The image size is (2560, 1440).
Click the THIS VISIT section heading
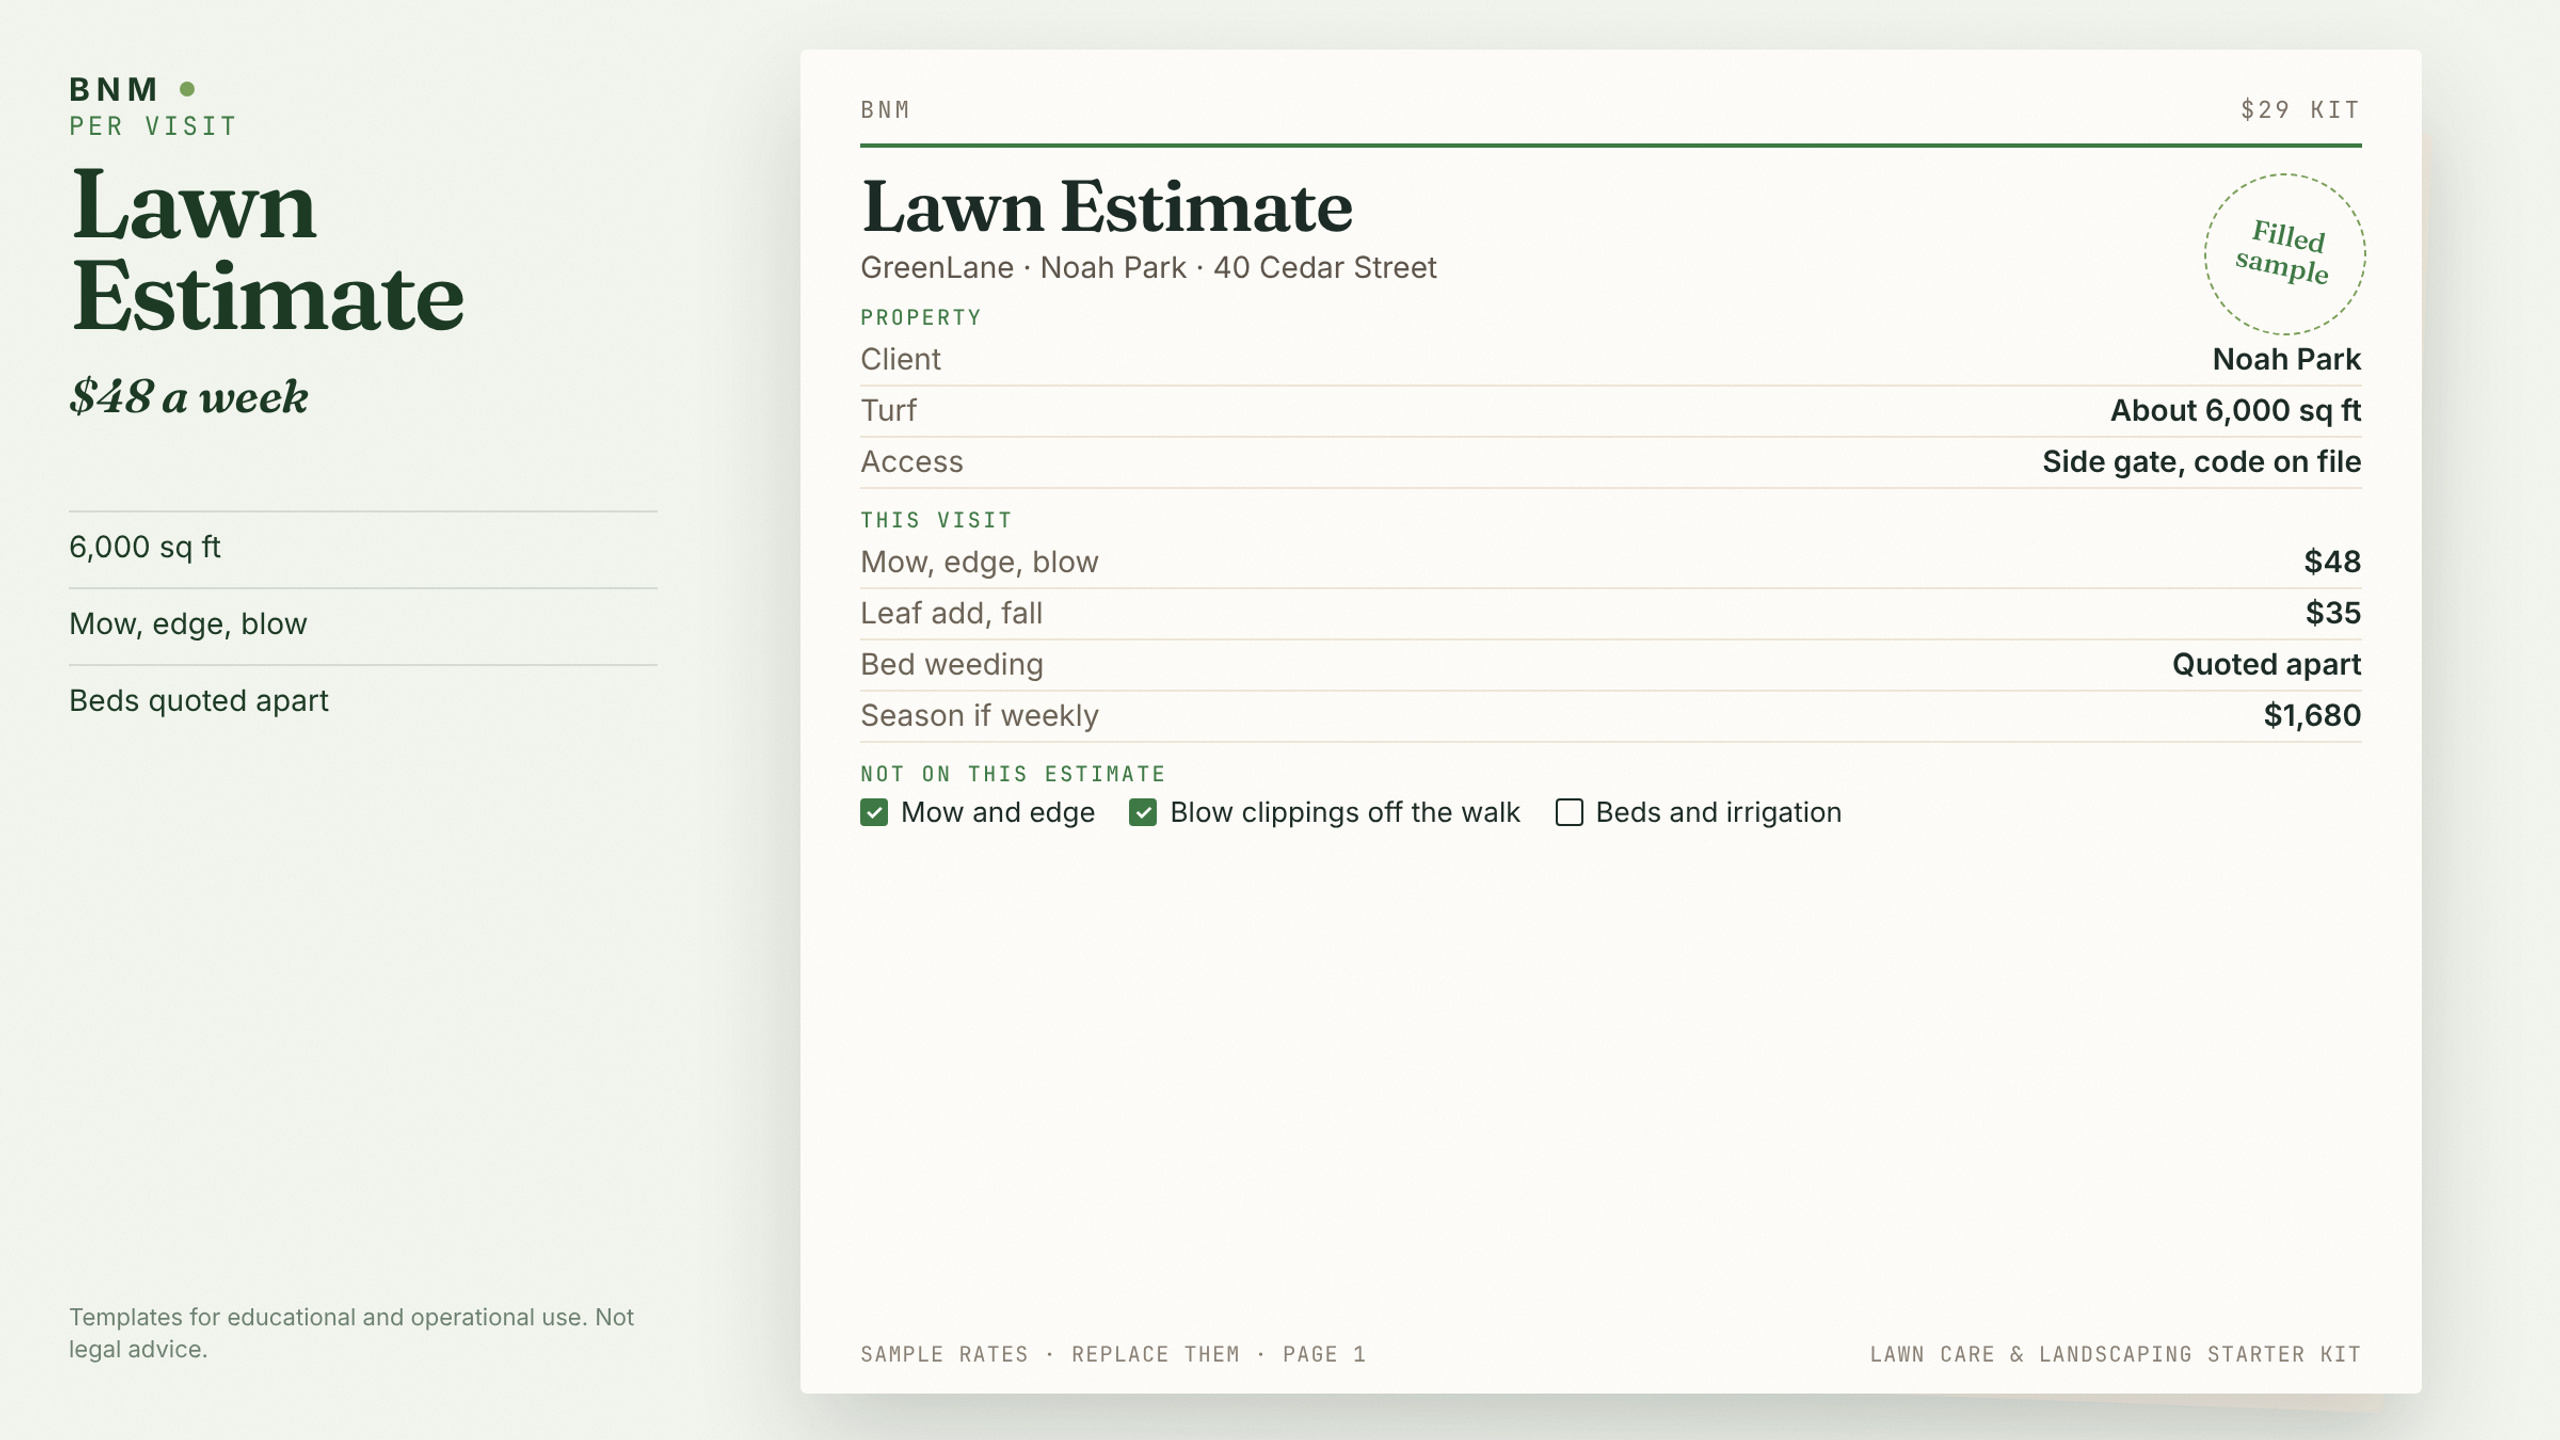(936, 520)
